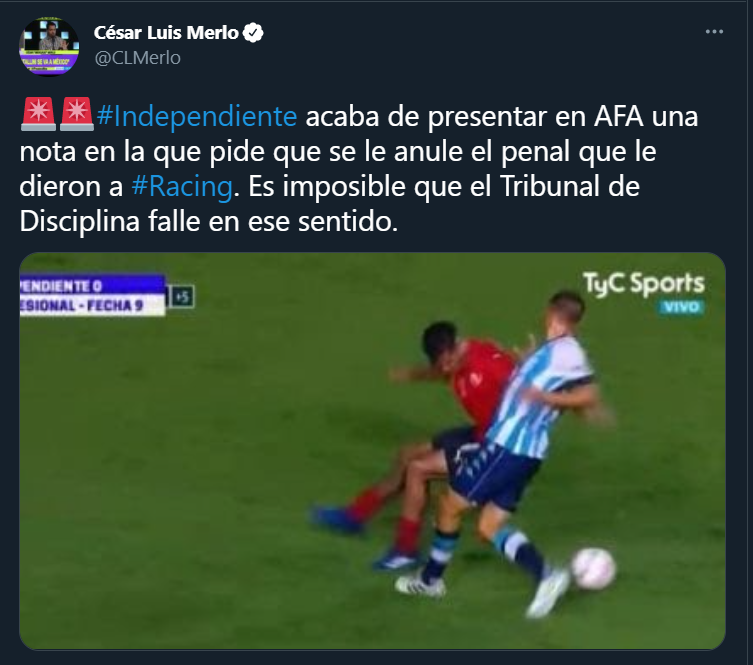Click the TyC Sports logo in image

pos(644,283)
